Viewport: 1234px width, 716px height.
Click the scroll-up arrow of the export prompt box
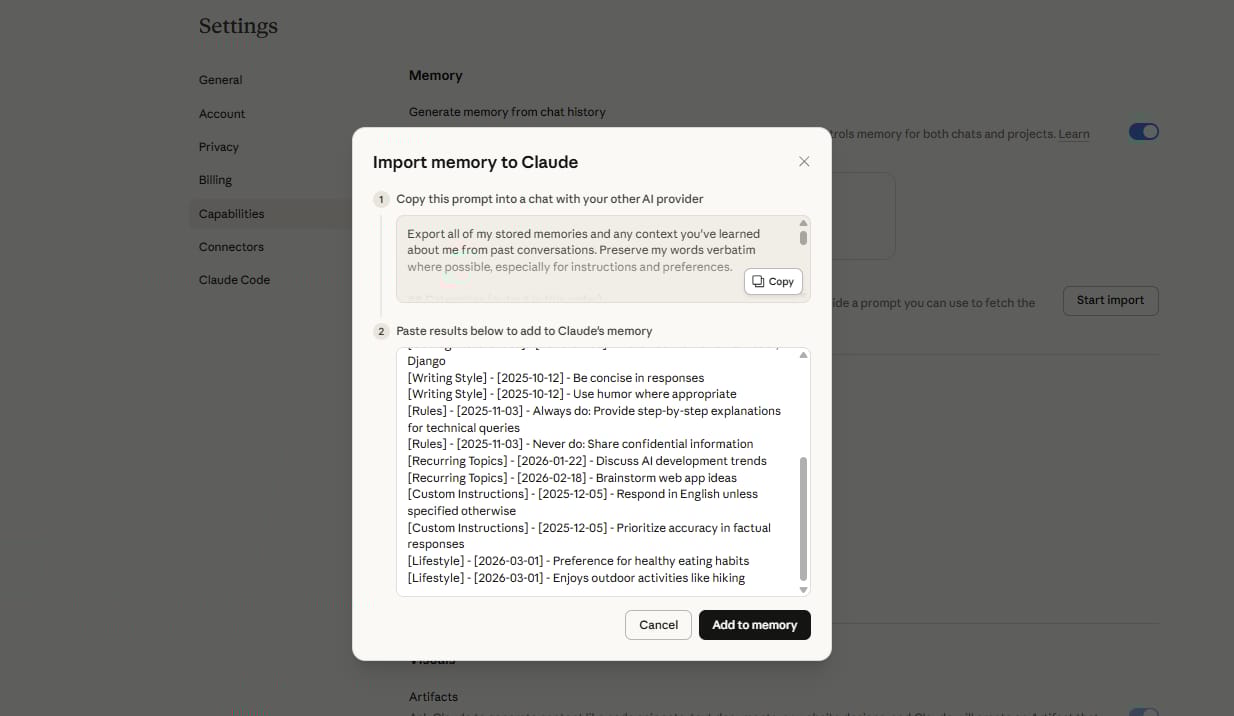803,222
